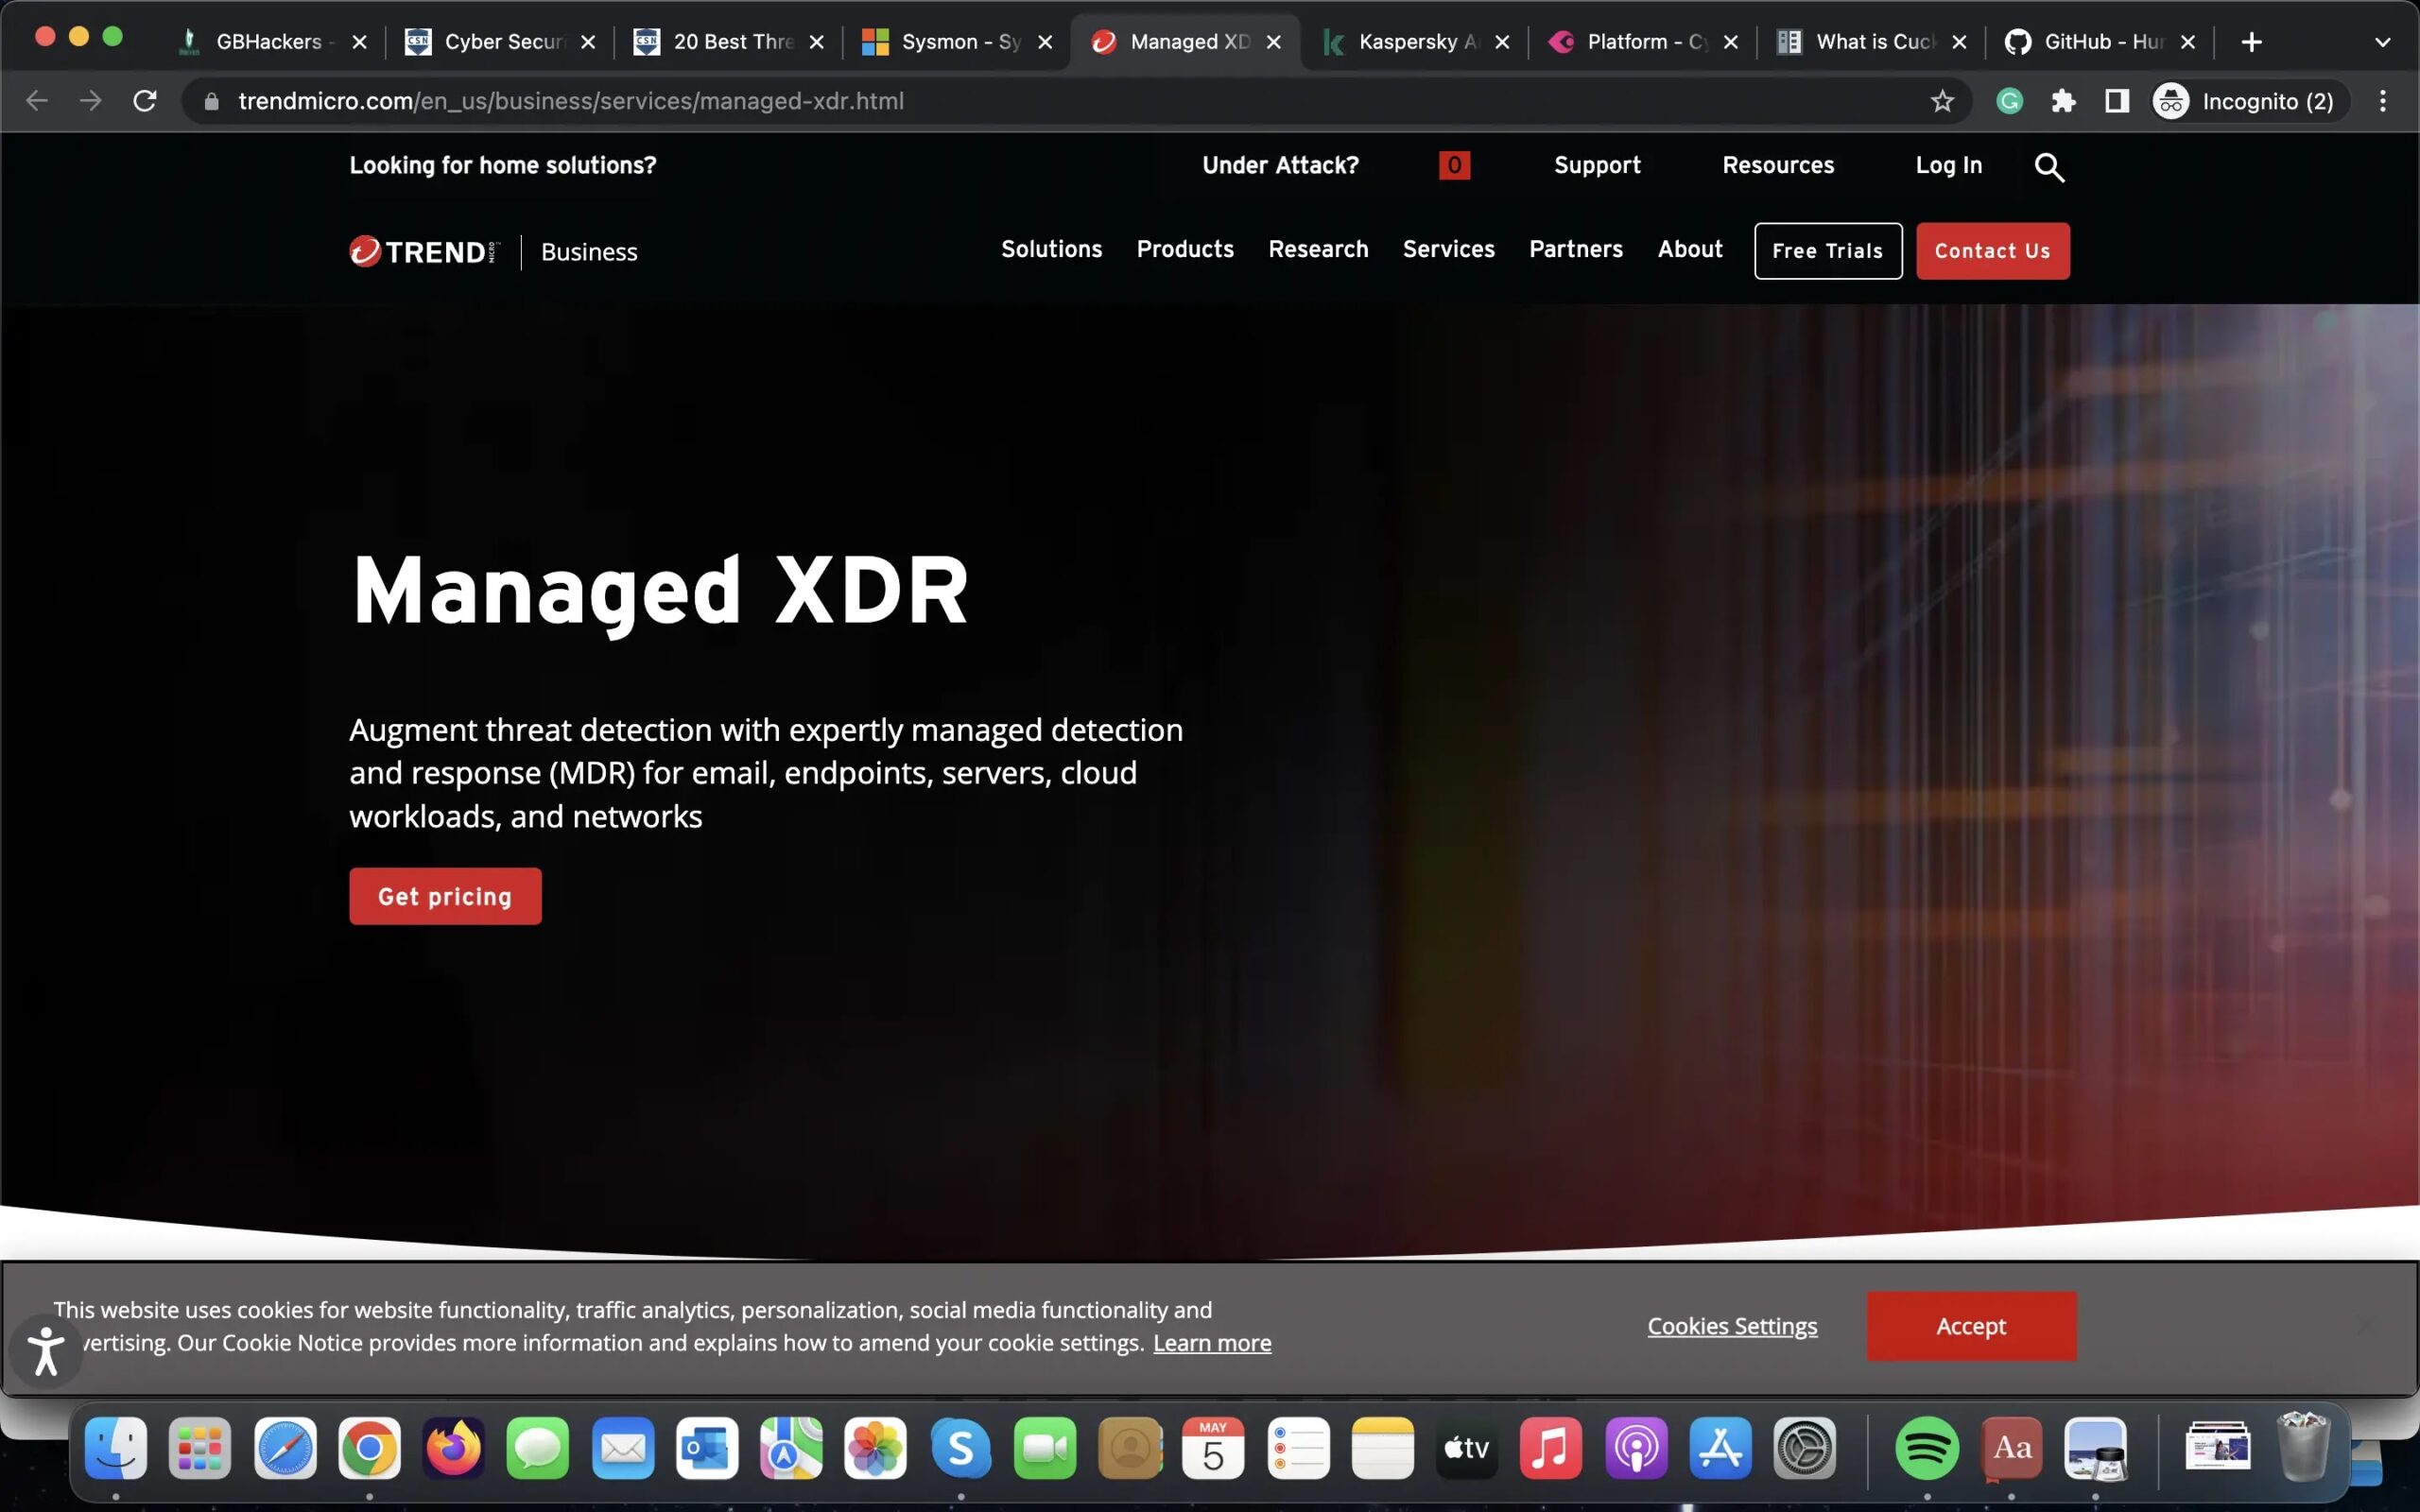Viewport: 2420px width, 1512px height.
Task: Open Skype from the dock
Action: pyautogui.click(x=960, y=1447)
